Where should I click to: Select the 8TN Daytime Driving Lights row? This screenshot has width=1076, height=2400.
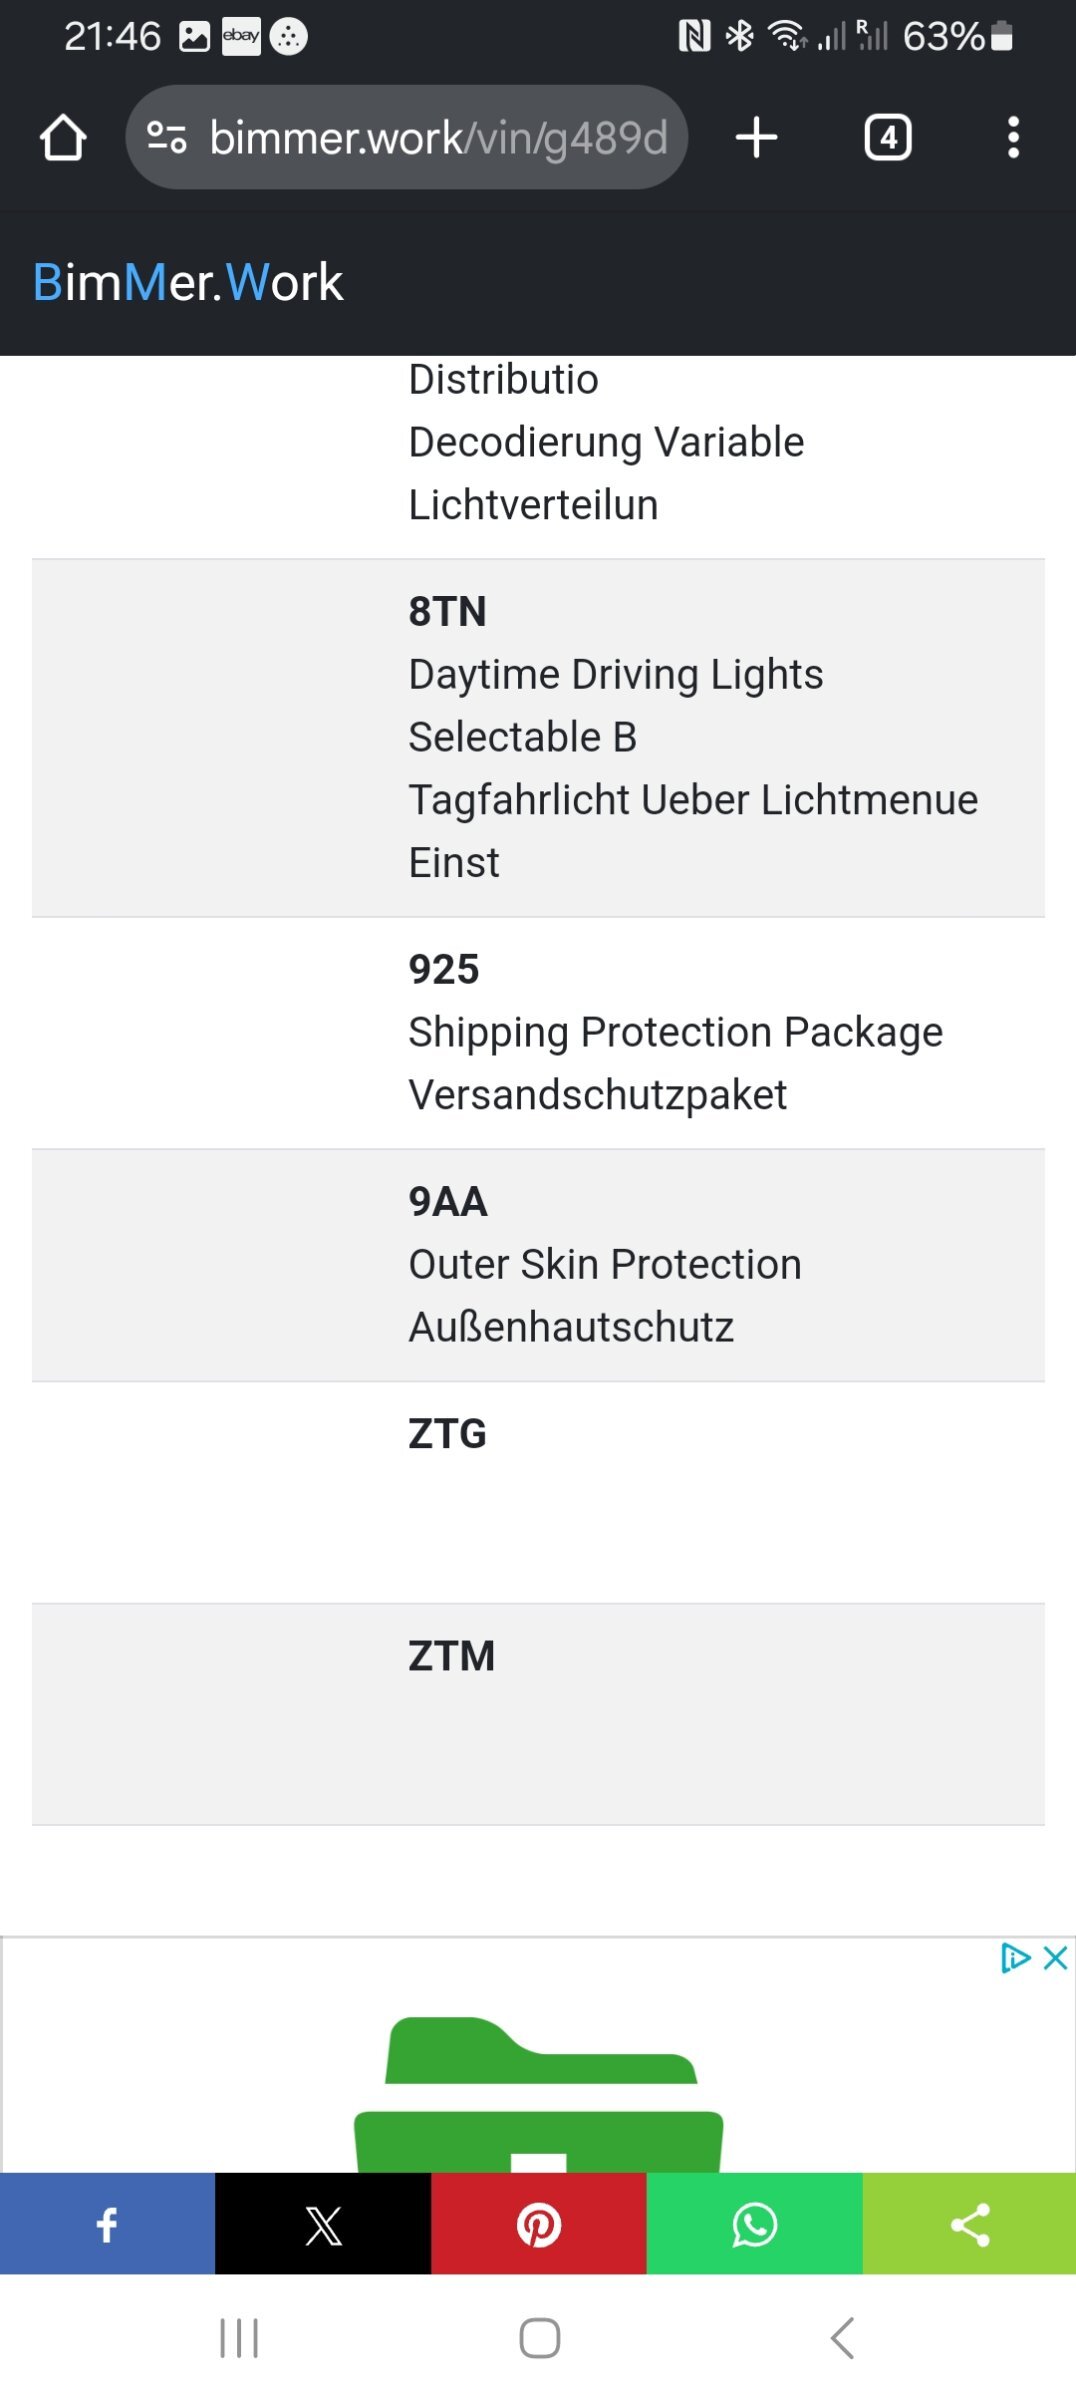(x=538, y=738)
